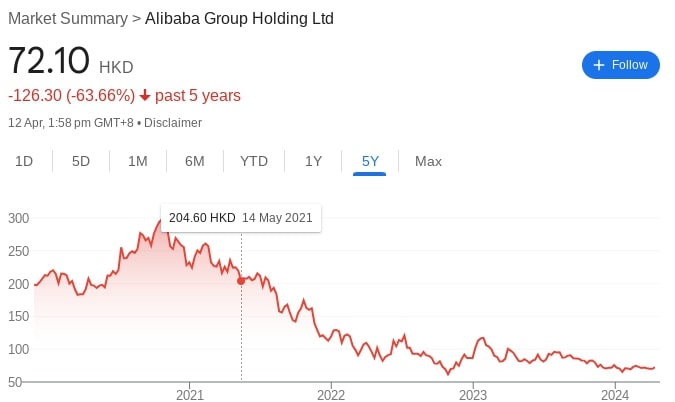Screen dimensions: 675x402
Task: Click the 204.60 HKD chart tooltip
Action: [x=241, y=217]
